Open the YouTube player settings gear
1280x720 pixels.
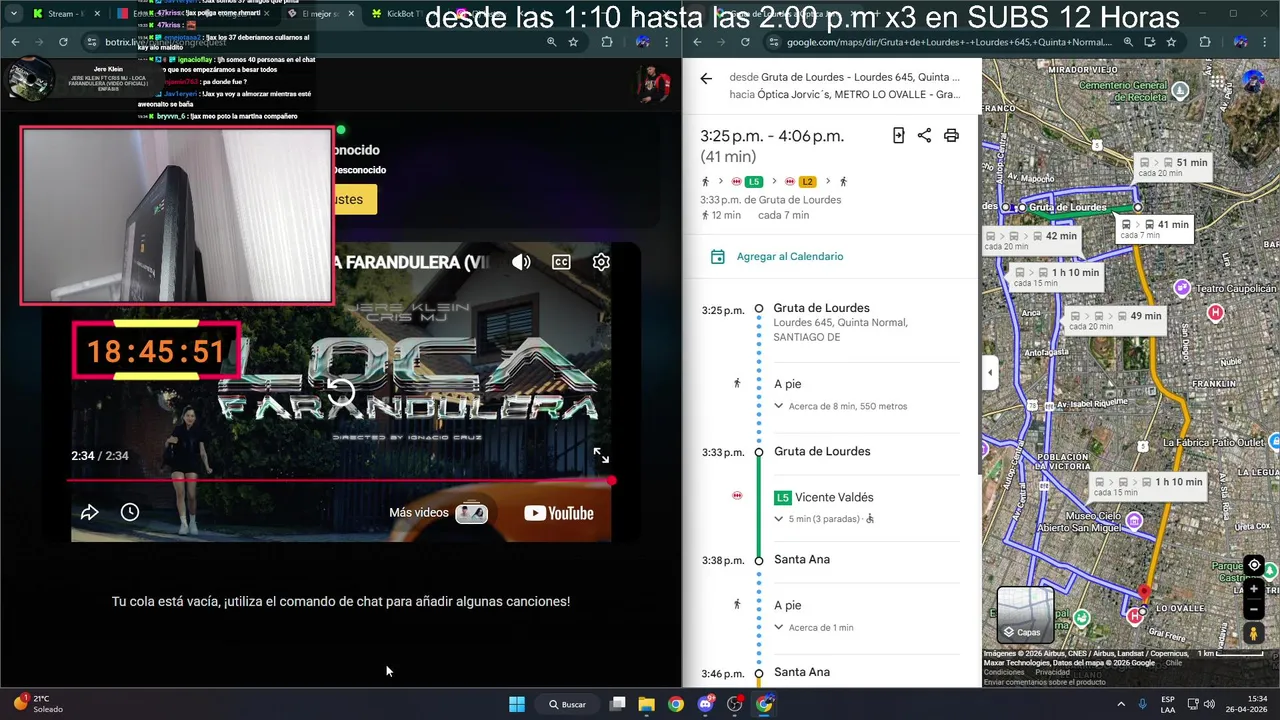[601, 262]
